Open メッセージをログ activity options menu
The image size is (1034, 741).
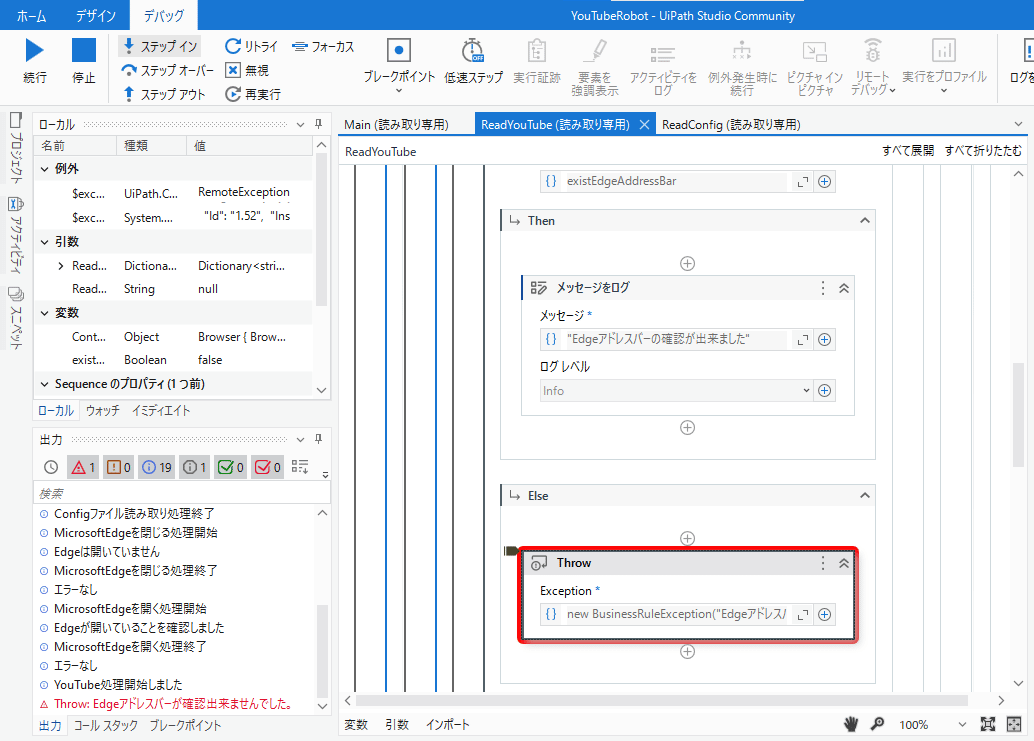[x=822, y=288]
